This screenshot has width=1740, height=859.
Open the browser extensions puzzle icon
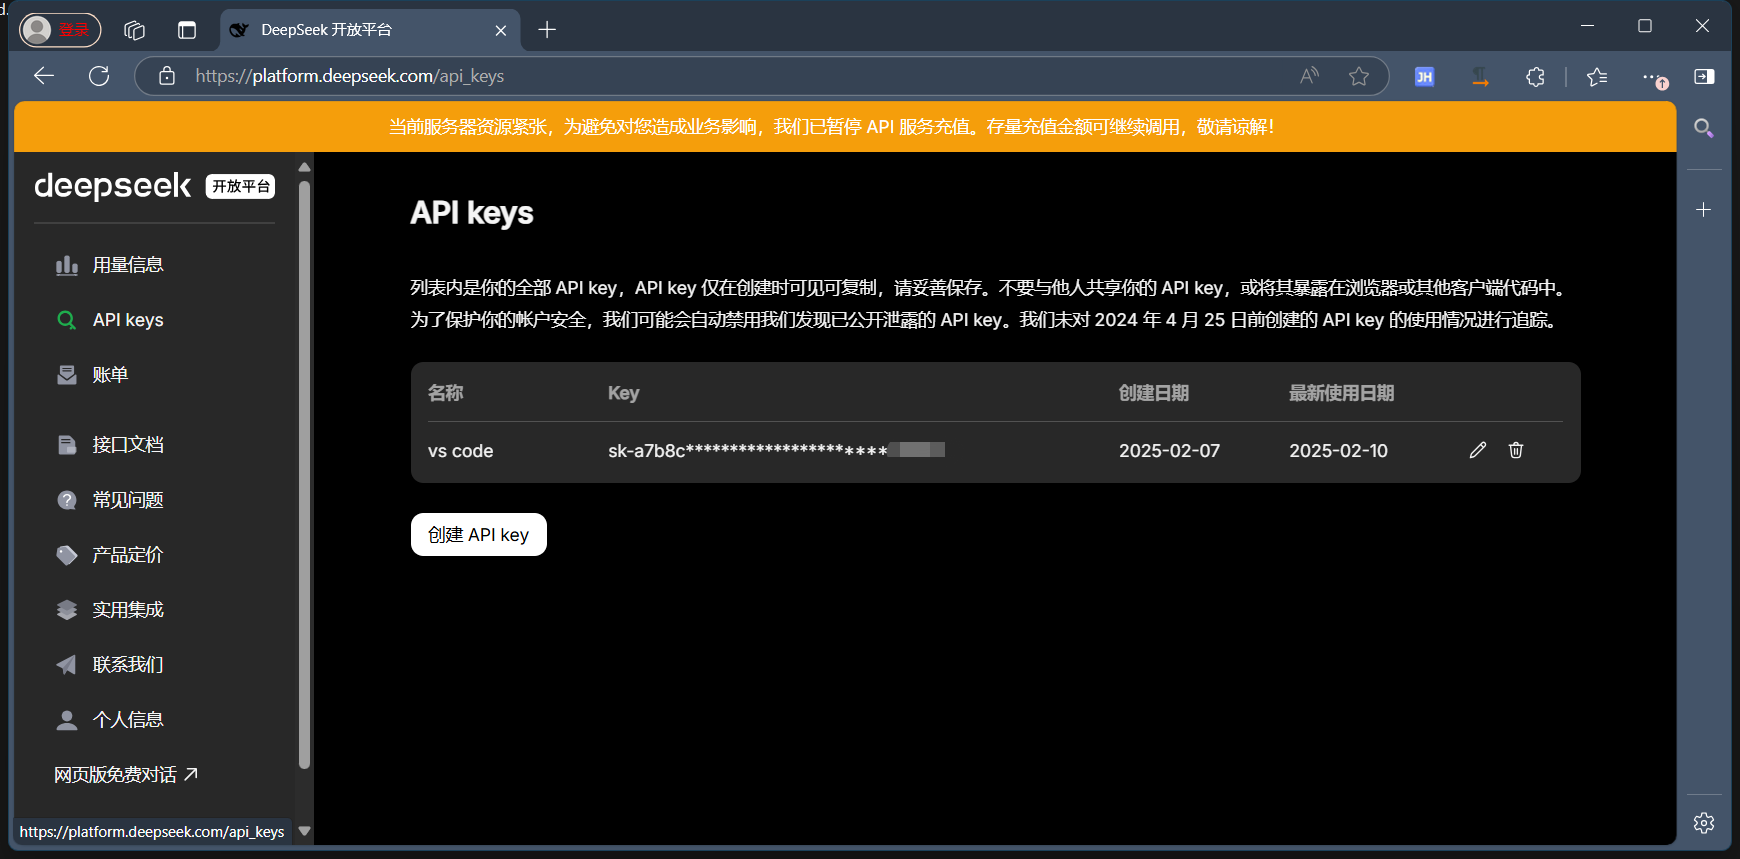click(x=1535, y=77)
